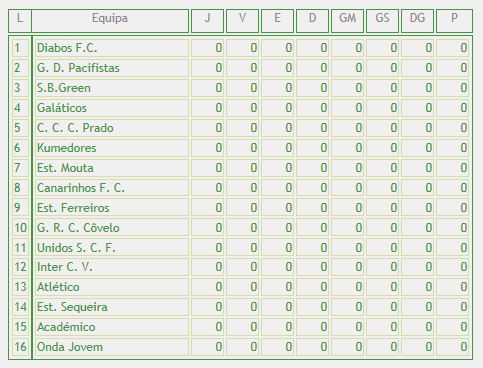This screenshot has height=368, width=483.
Task: Click the Est. Ferreiros team name
Action: 73,208
